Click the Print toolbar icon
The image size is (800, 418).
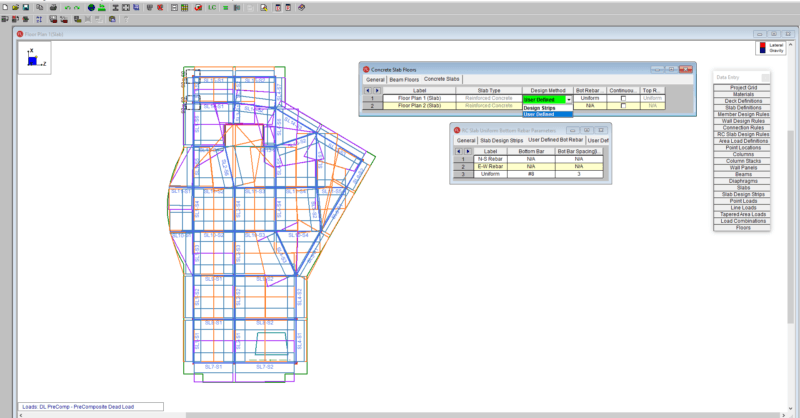[51, 7]
